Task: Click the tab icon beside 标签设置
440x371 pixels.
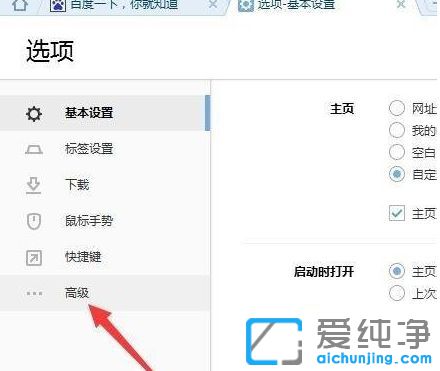Action: tap(34, 149)
